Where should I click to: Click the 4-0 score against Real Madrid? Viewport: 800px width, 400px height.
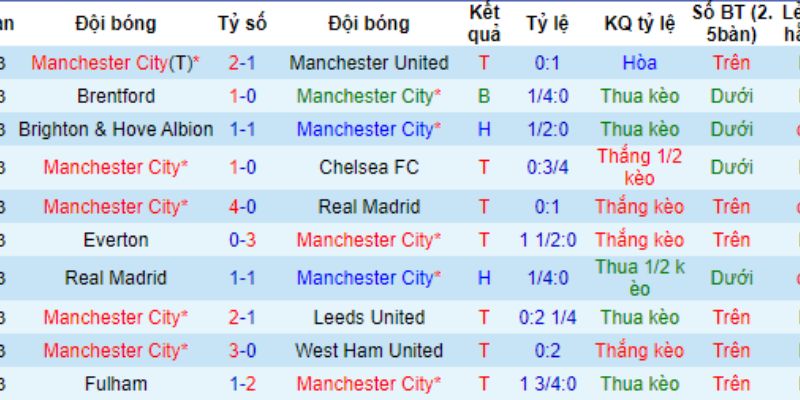click(x=242, y=207)
